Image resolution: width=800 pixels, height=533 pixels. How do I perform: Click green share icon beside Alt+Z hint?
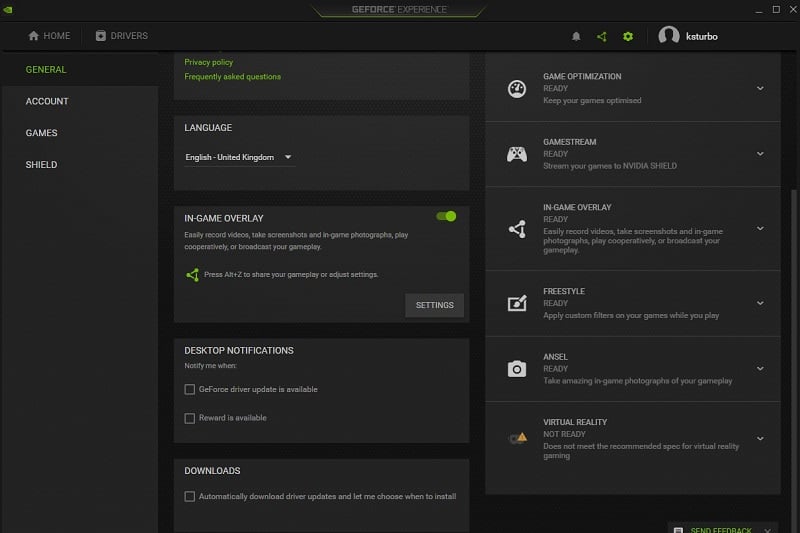tap(192, 275)
